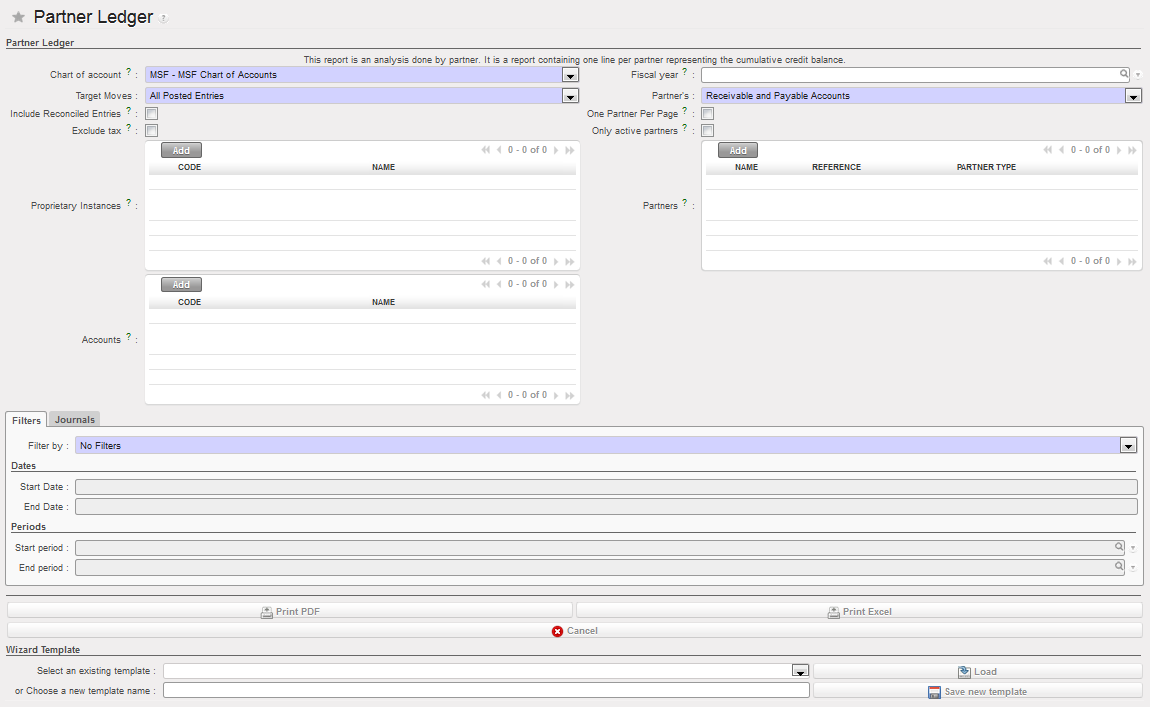The height and width of the screenshot is (707, 1150).
Task: Click the help question mark beside Exclude tax
Action: pyautogui.click(x=129, y=129)
